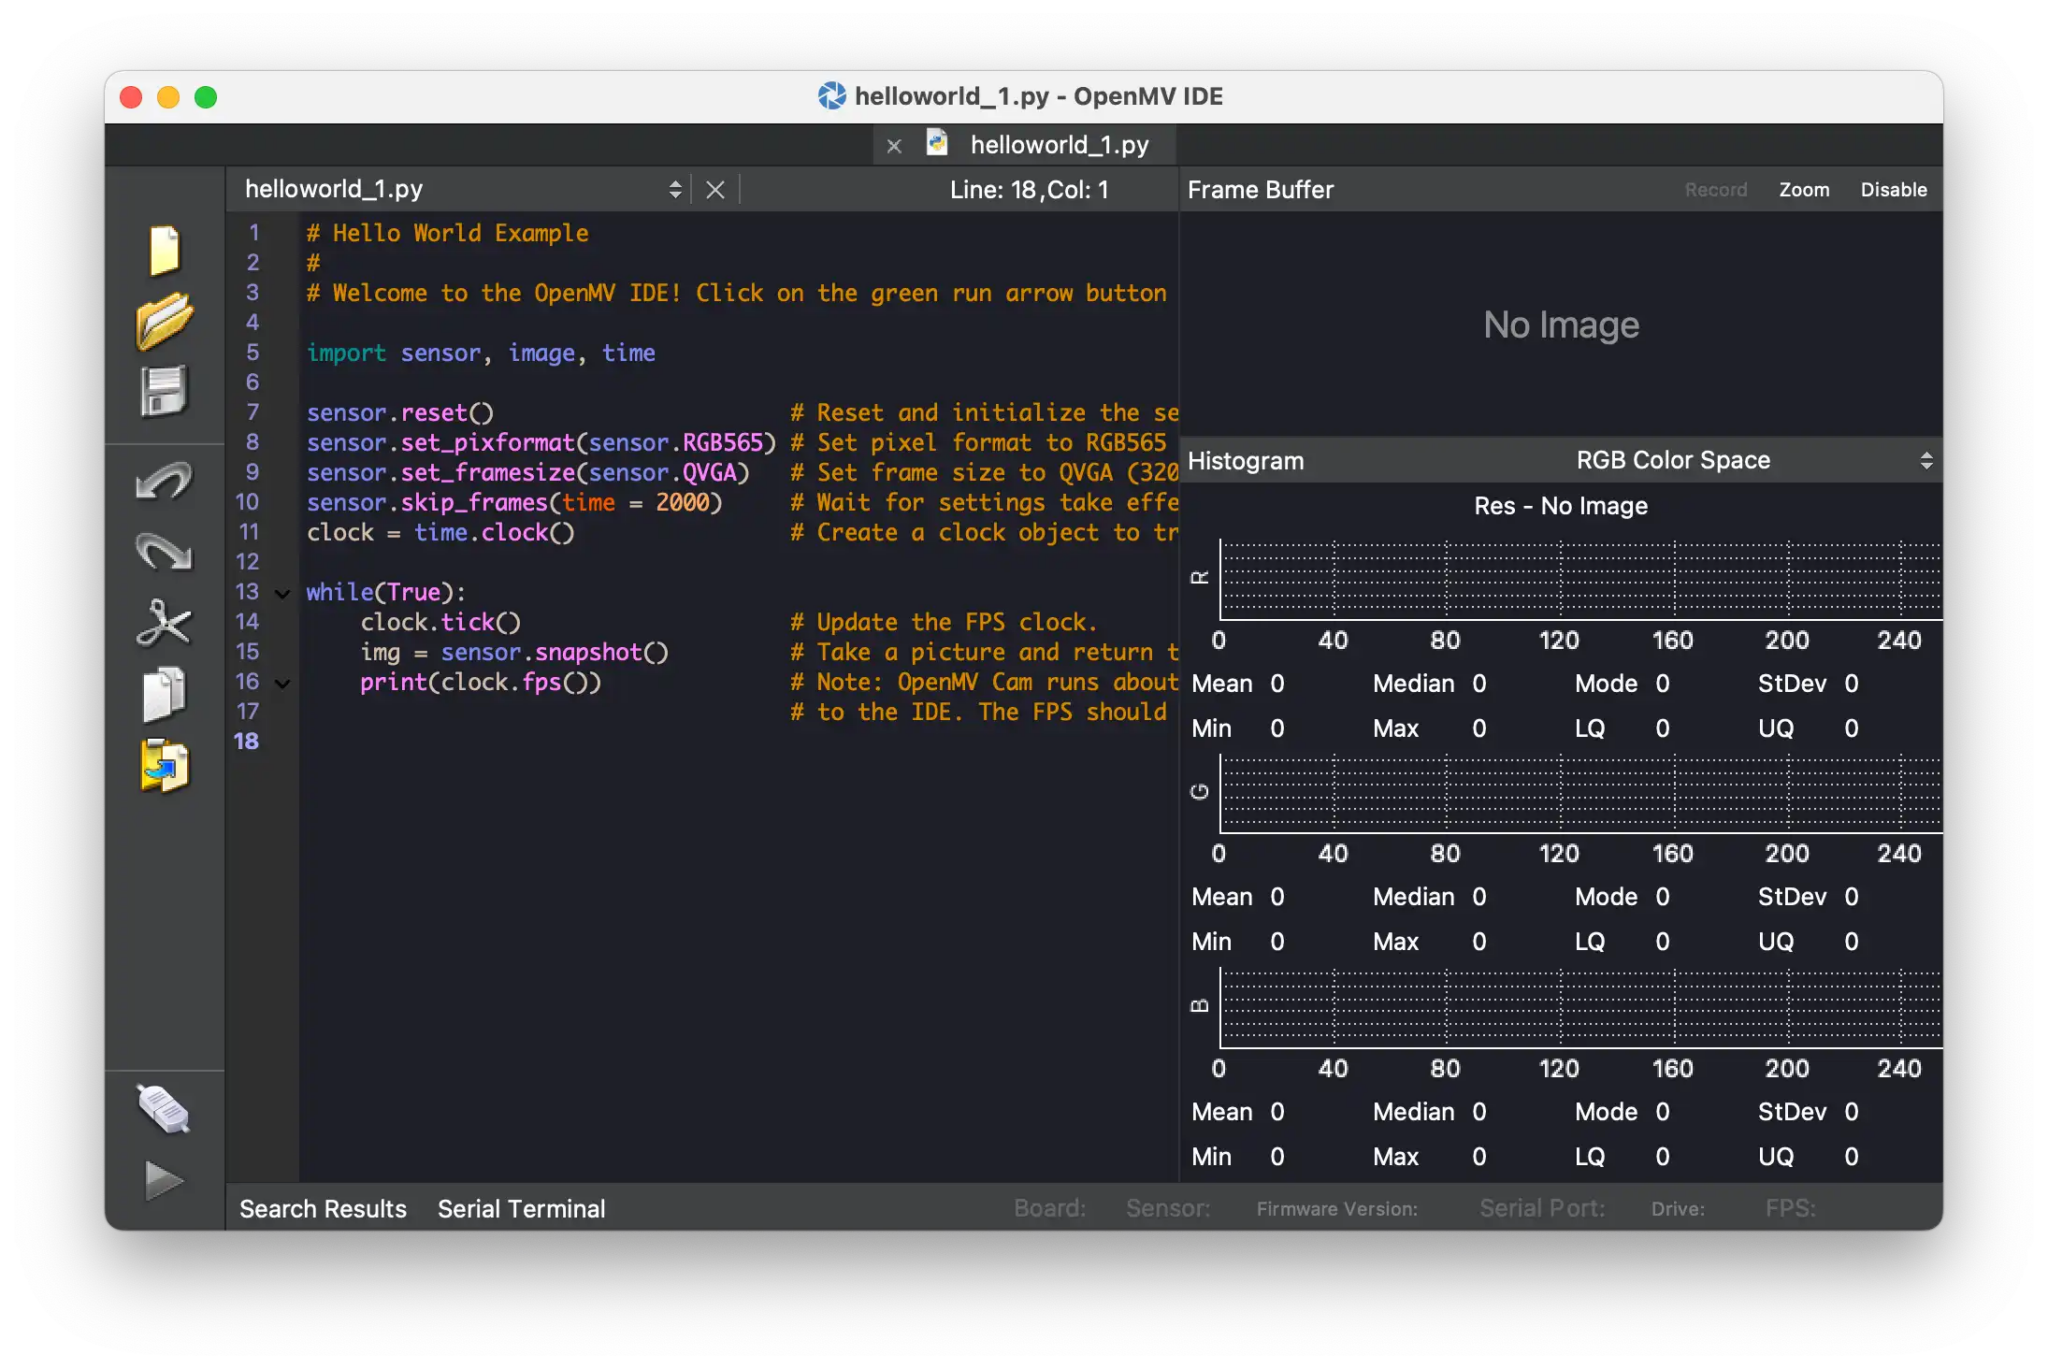The height and width of the screenshot is (1369, 2048).
Task: Undo the last edit
Action: coord(163,482)
